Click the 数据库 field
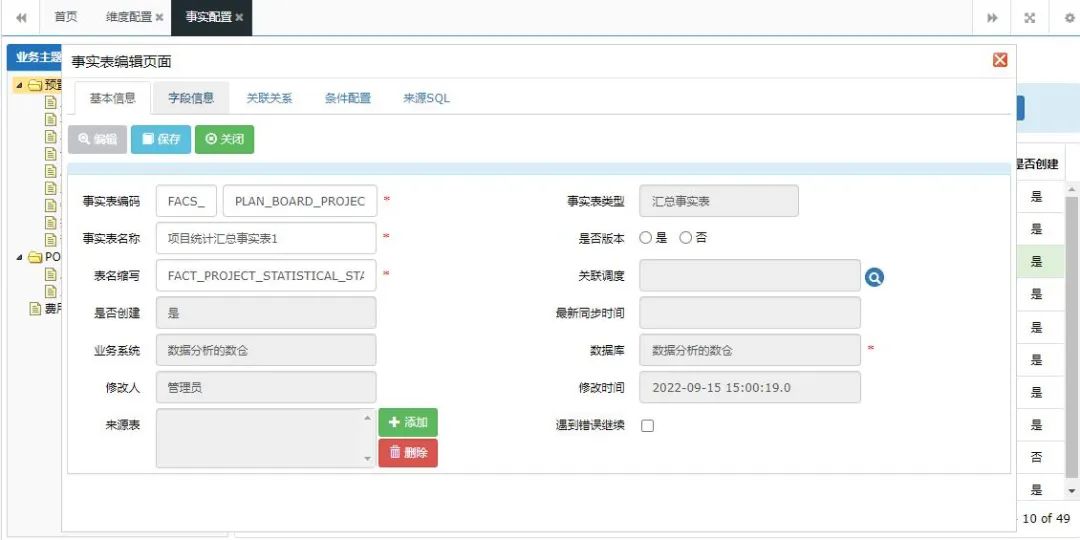Screen dimensions: 1080x540 (x=750, y=350)
